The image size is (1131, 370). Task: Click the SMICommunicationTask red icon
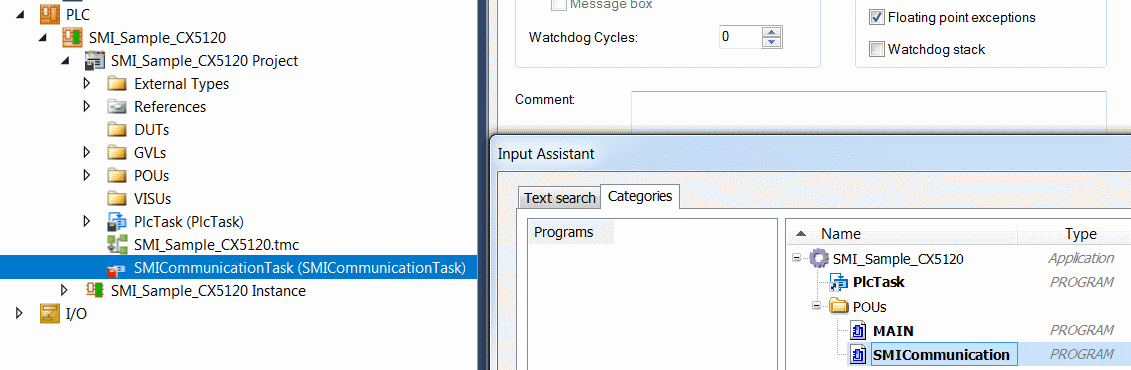click(118, 268)
